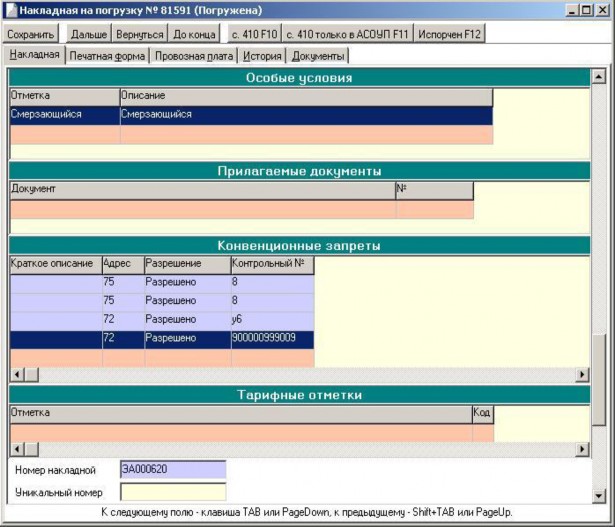Mark as Испорчен F12
The height and width of the screenshot is (527, 615).
(449, 34)
